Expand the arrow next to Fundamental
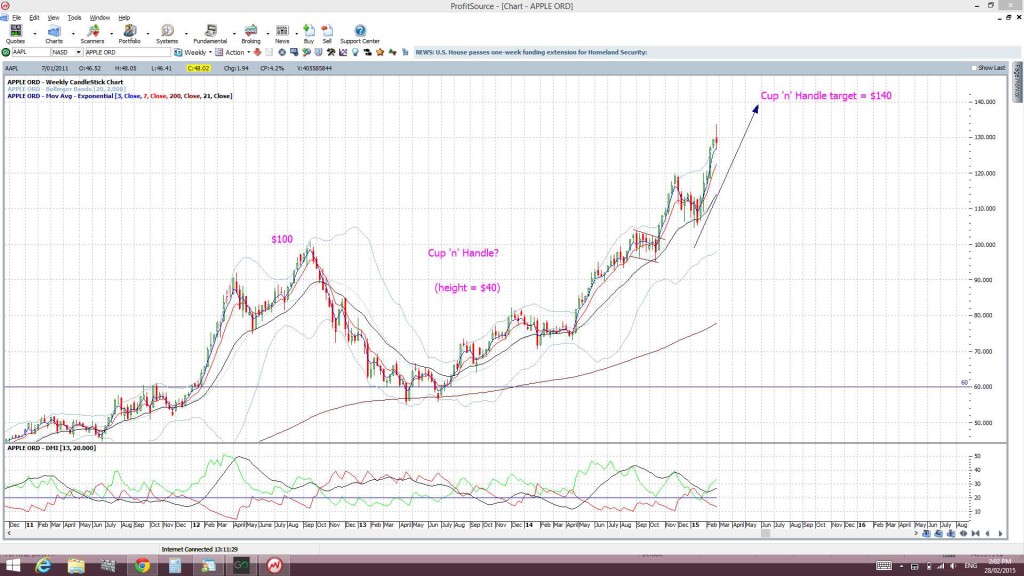The image size is (1024, 576). tap(234, 33)
